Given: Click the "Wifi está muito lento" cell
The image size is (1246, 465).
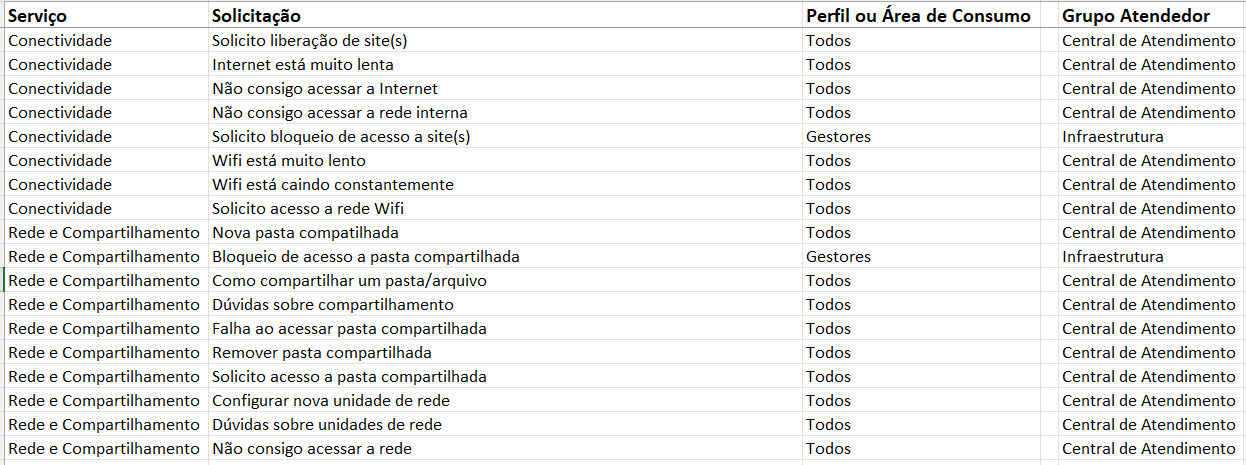Looking at the screenshot, I should pyautogui.click(x=288, y=161).
